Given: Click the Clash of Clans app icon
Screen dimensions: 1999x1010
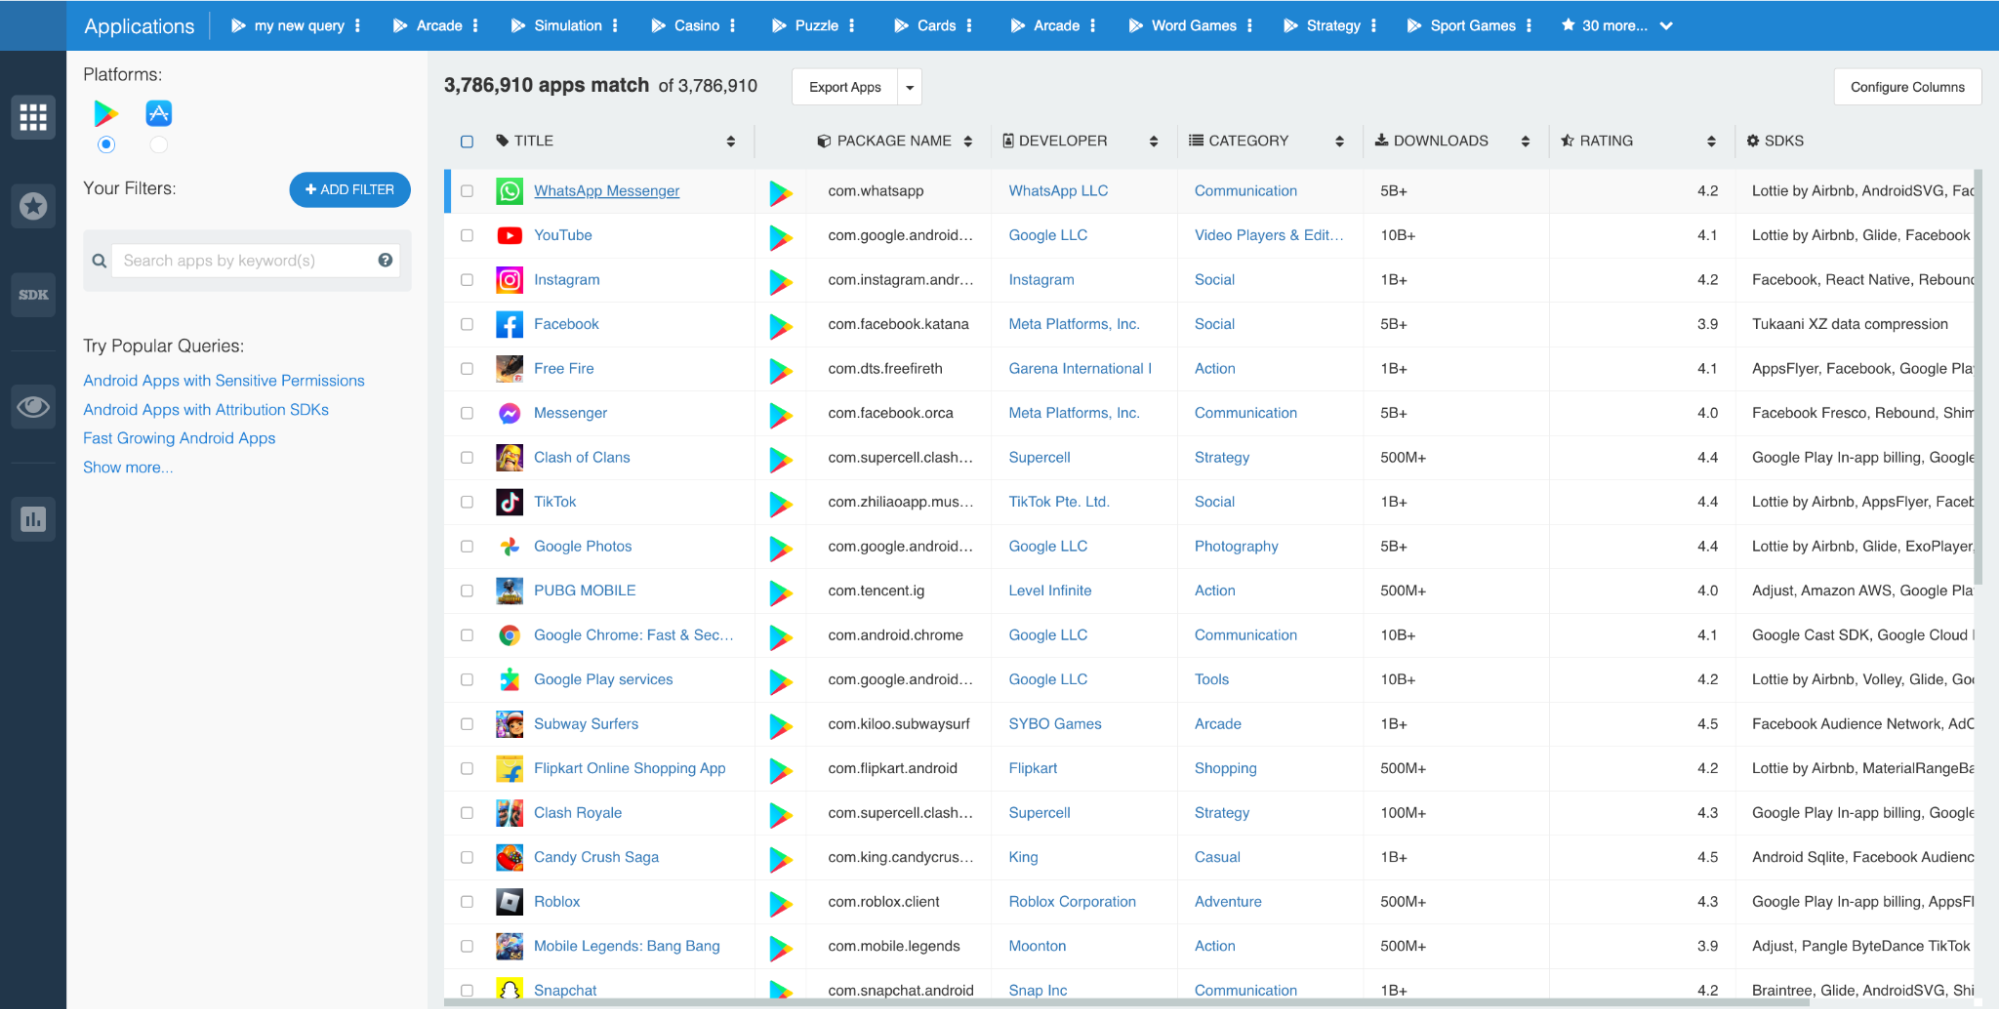Looking at the screenshot, I should (509, 457).
